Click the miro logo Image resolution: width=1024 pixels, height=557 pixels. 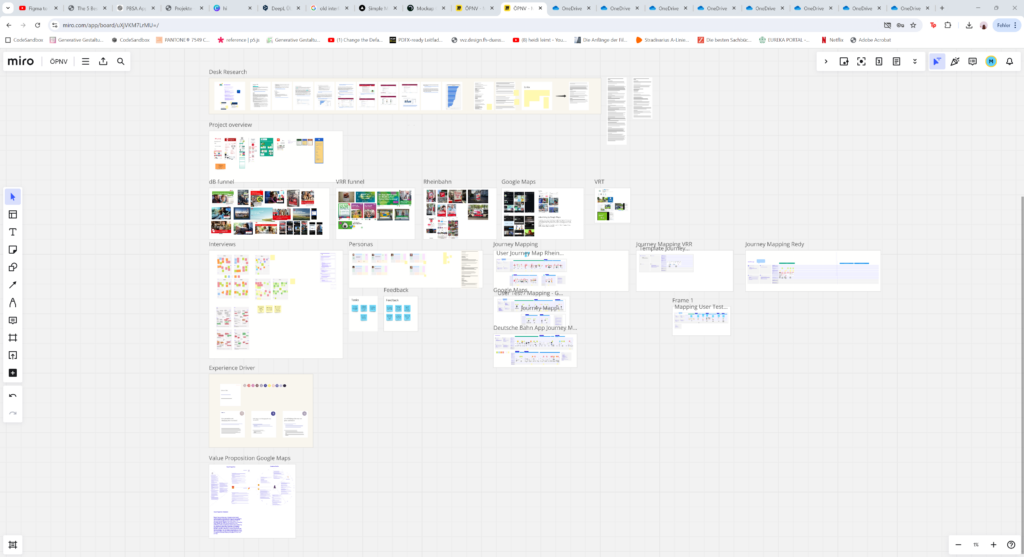(21, 61)
